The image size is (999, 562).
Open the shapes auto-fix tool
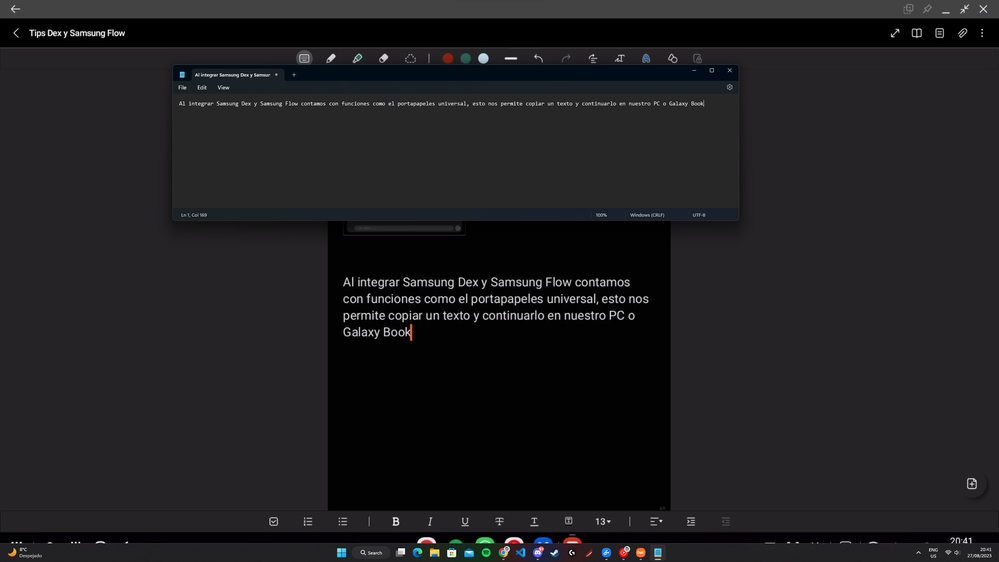click(673, 58)
